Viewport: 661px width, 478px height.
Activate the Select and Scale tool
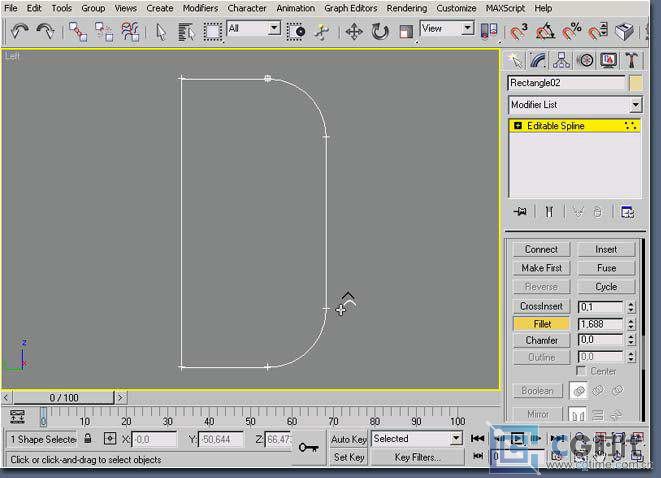tap(406, 32)
